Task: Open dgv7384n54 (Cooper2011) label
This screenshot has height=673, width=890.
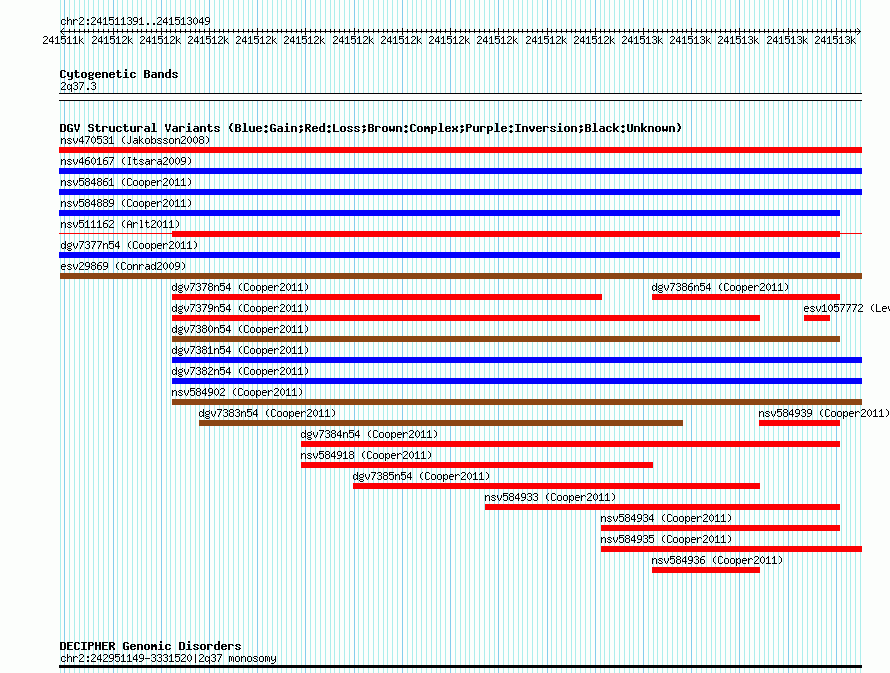Action: pyautogui.click(x=370, y=434)
